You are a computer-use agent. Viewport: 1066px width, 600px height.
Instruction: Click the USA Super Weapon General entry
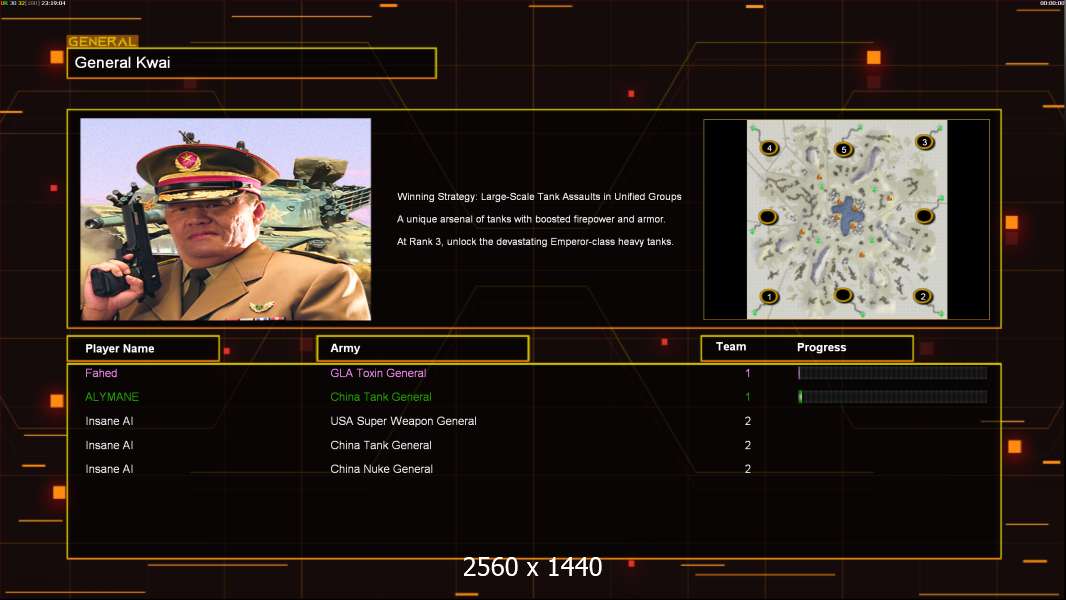tap(403, 421)
